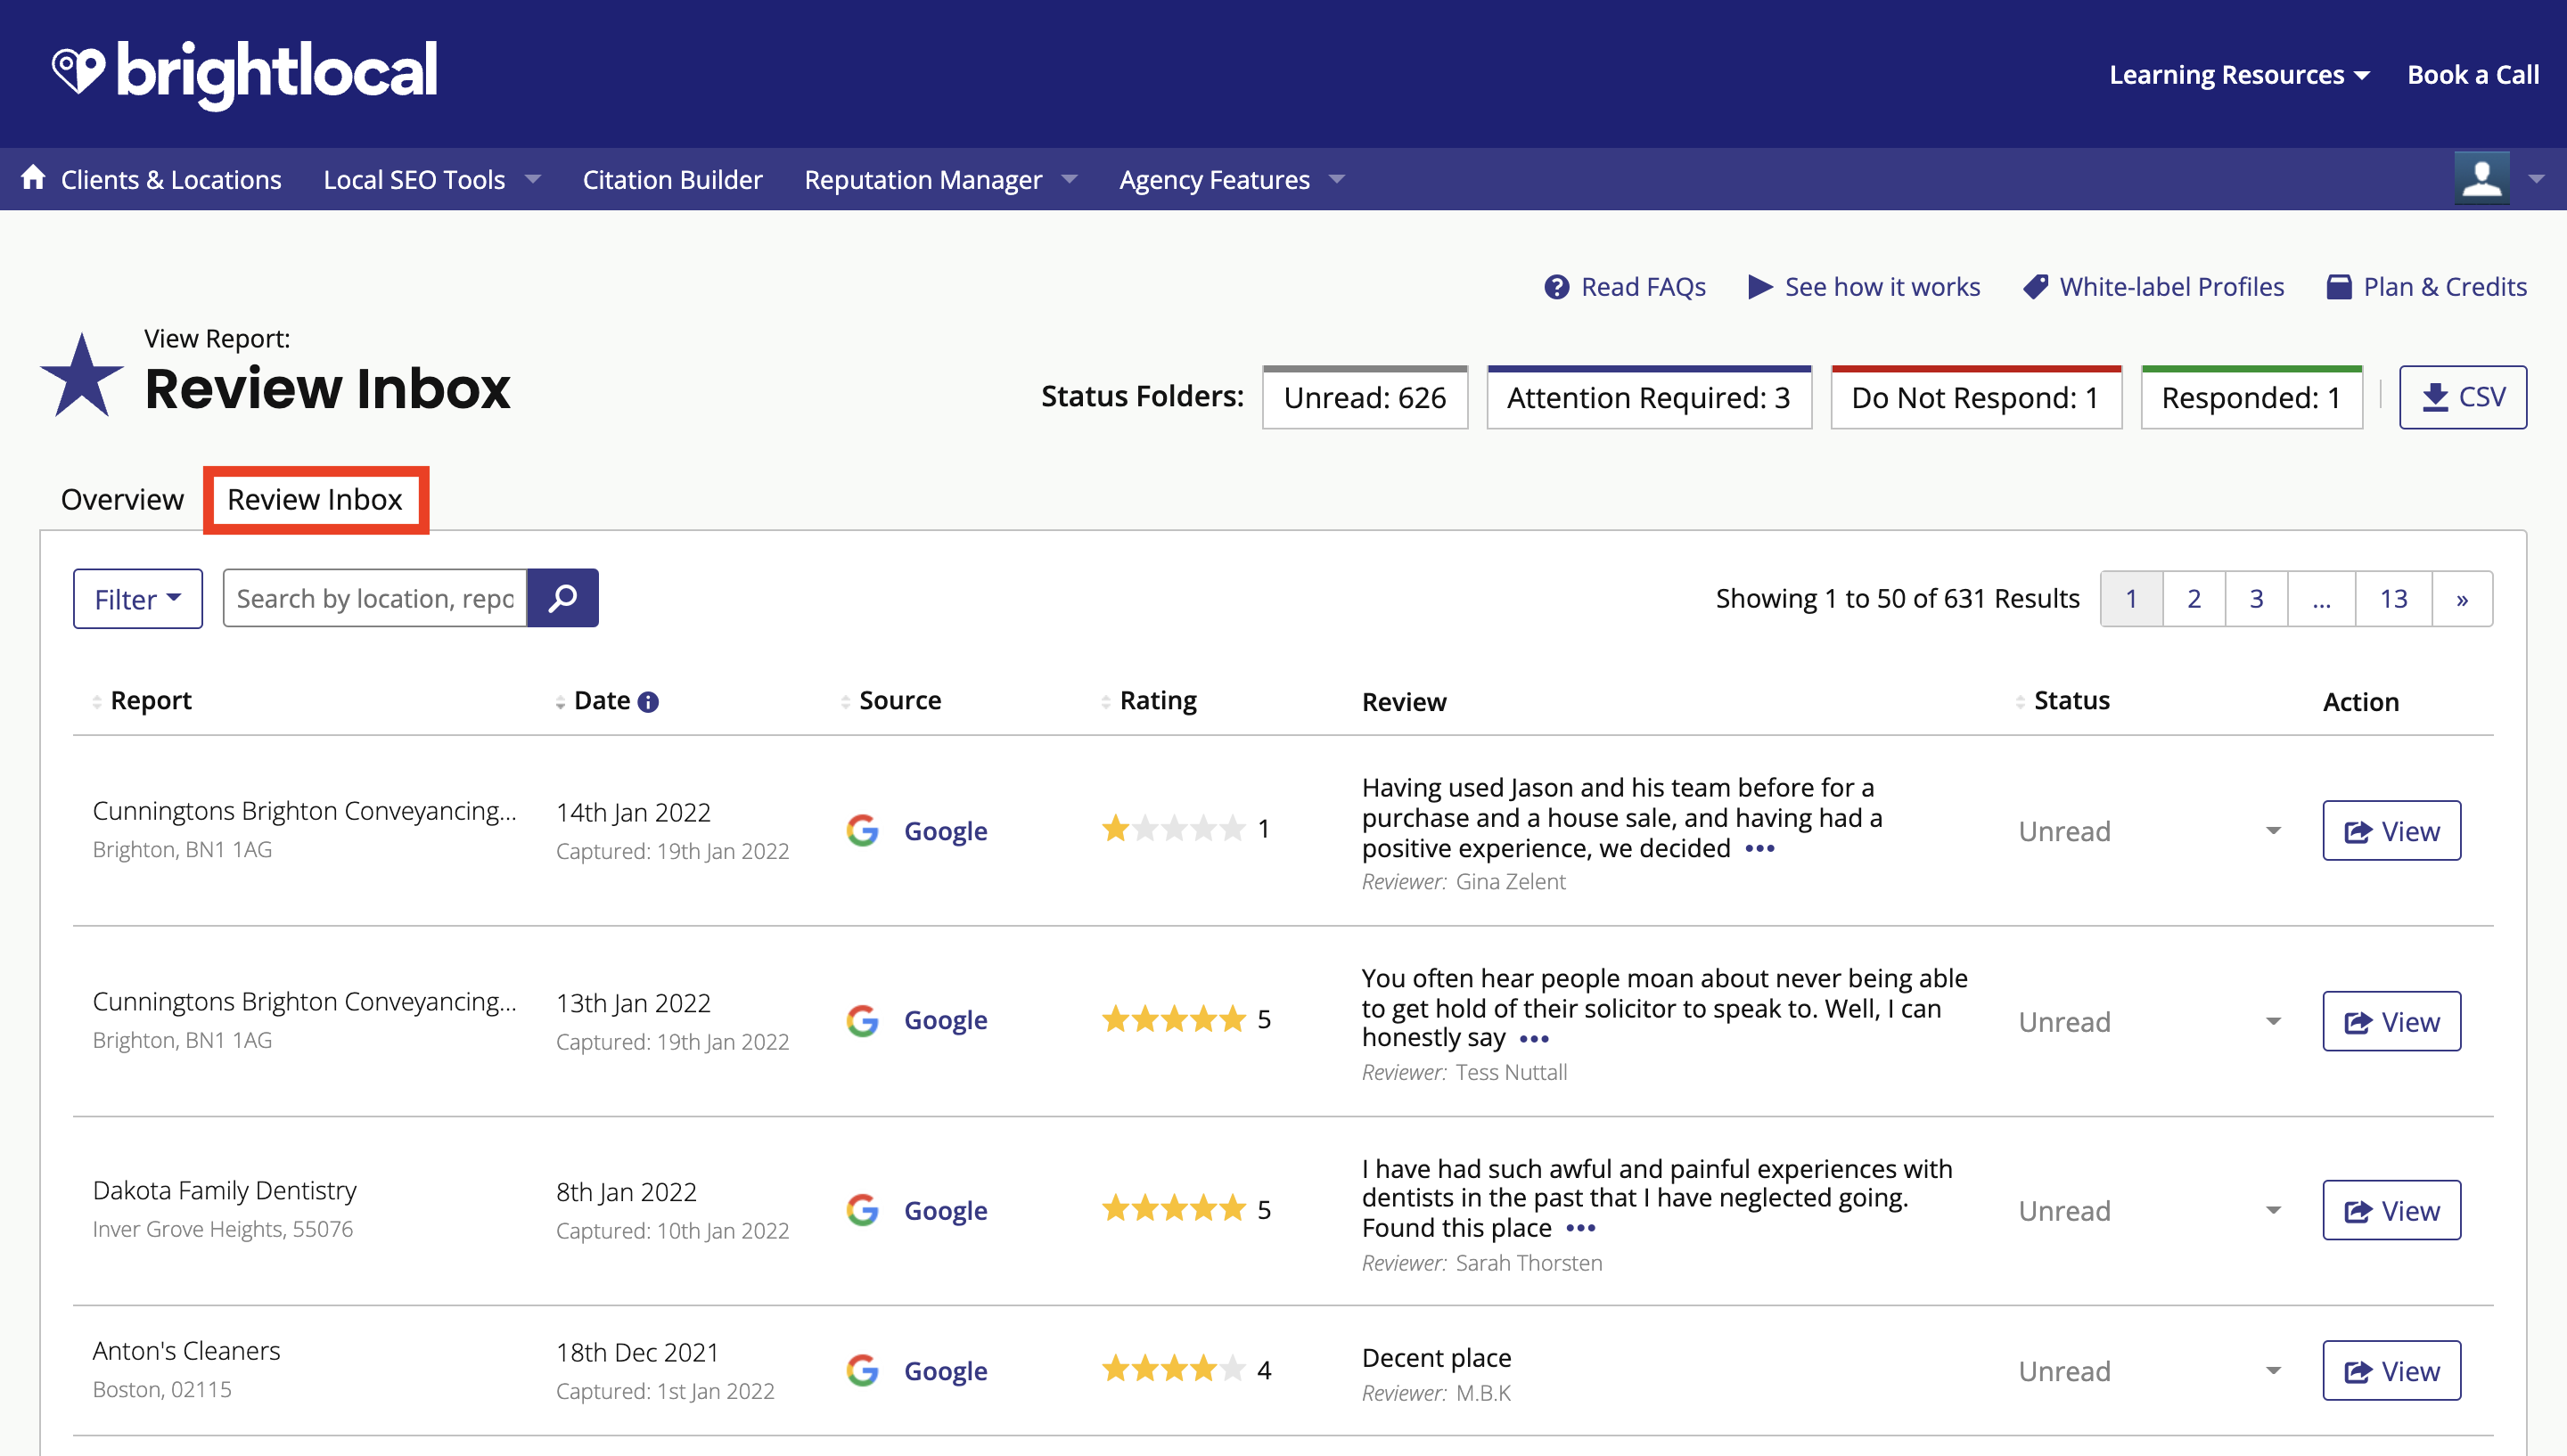The height and width of the screenshot is (1456, 2567).
Task: Click Google logo icon in Dakota Family Dentistry row
Action: click(x=862, y=1210)
